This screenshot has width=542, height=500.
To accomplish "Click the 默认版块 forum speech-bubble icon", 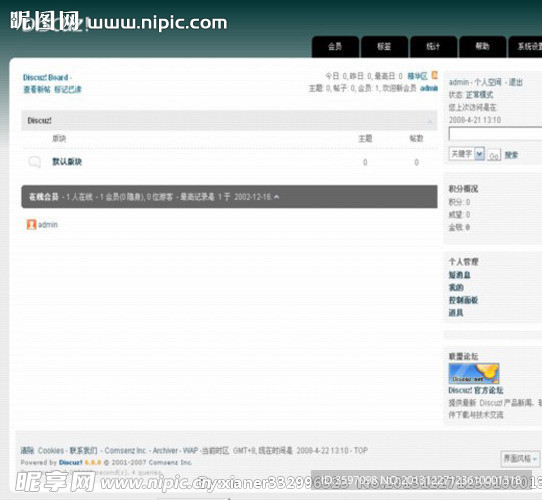I will pos(34,162).
